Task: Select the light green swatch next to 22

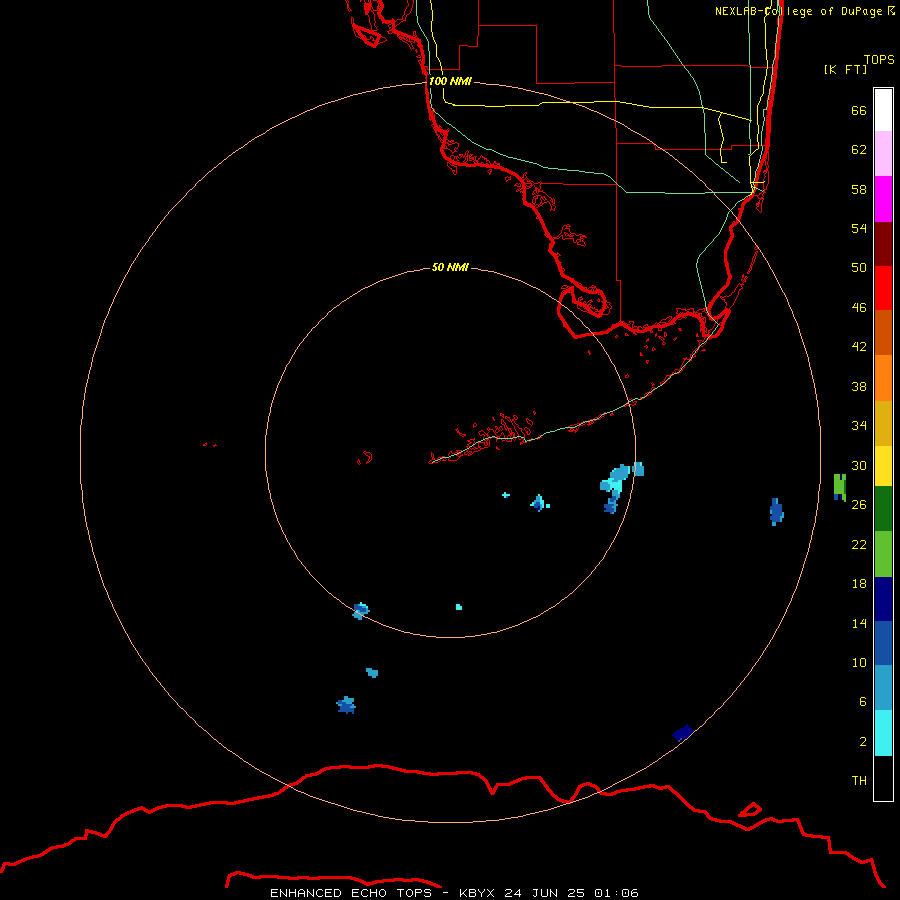Action: [x=883, y=554]
